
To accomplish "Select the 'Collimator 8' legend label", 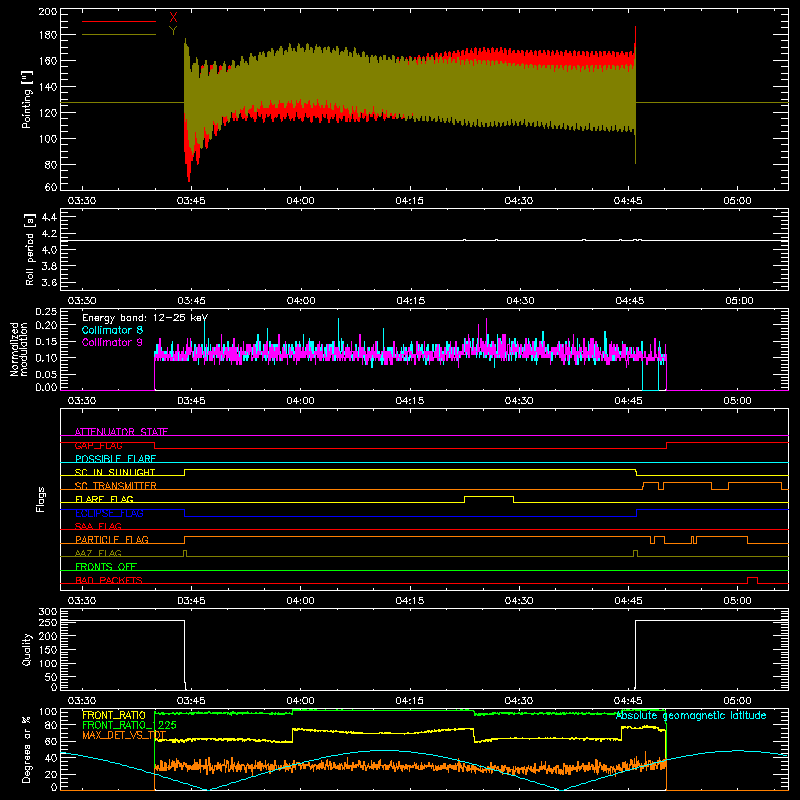I will coord(112,330).
